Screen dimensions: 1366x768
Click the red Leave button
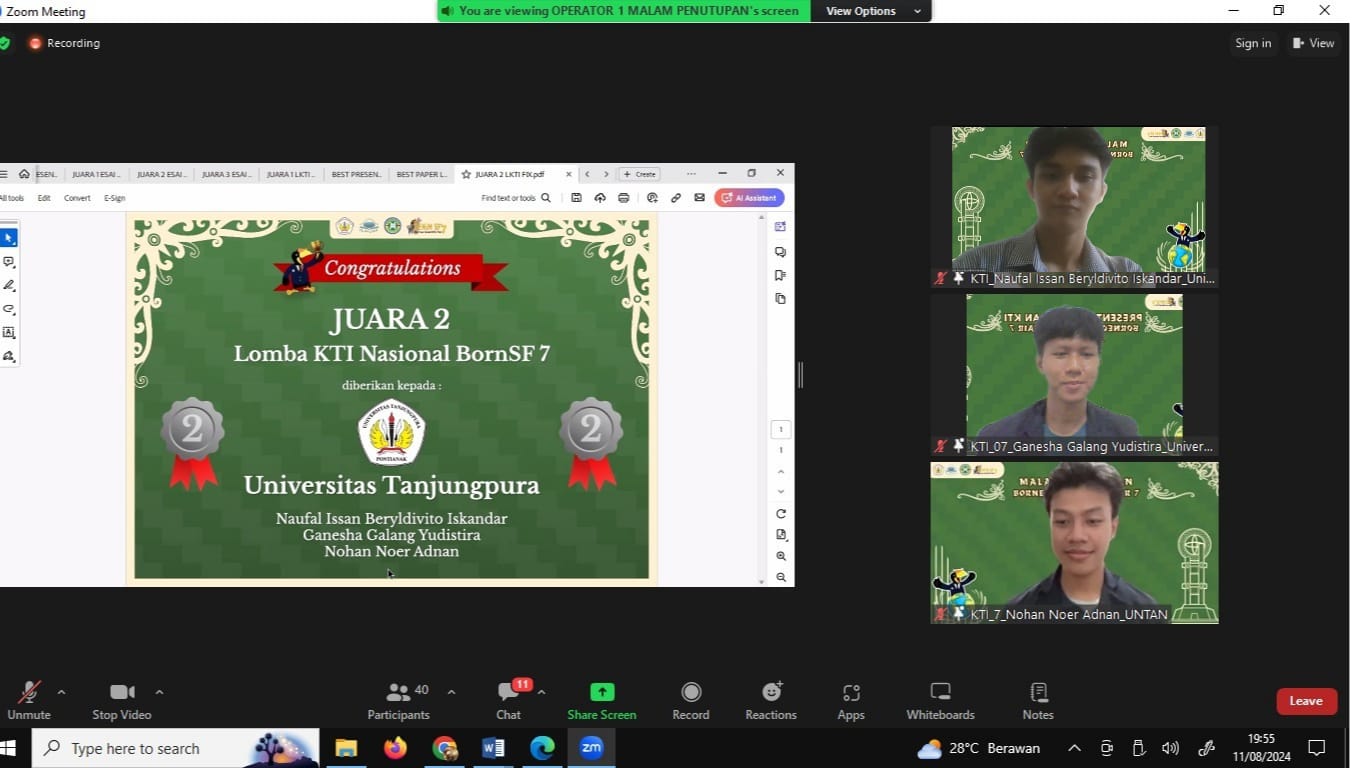1306,701
